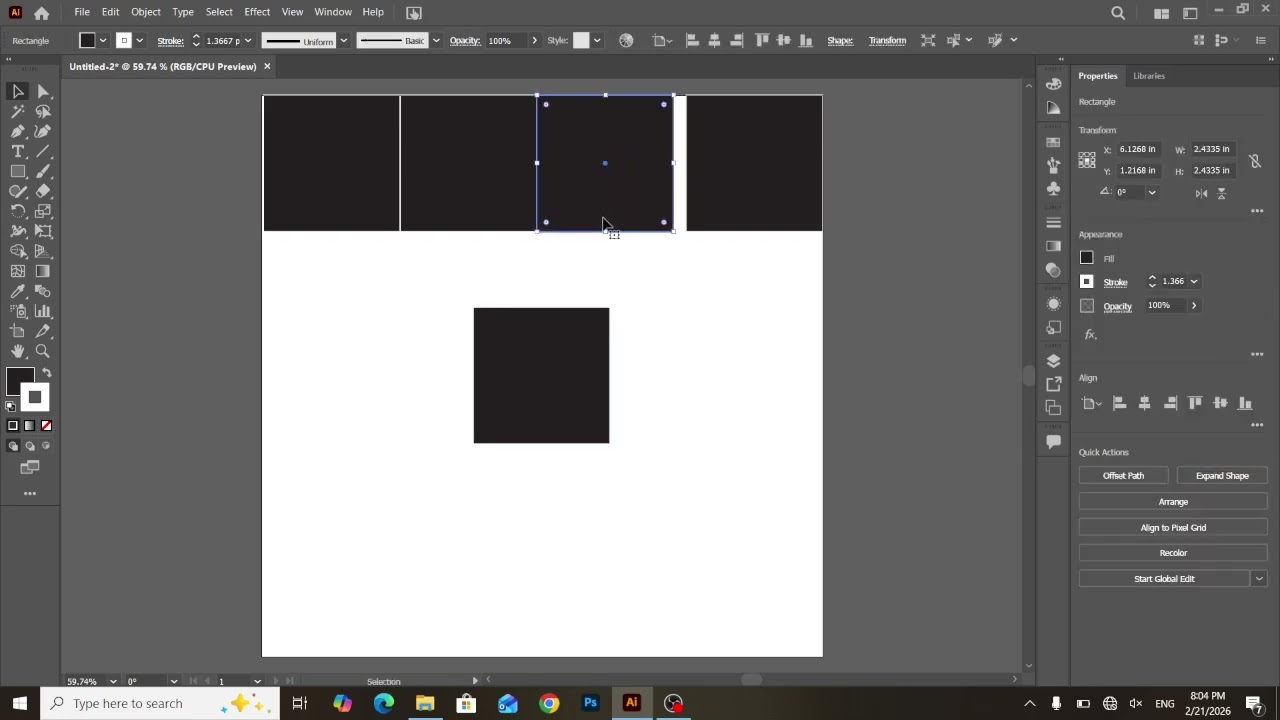This screenshot has height=720, width=1280.
Task: Select the Paintbrush tool
Action: click(x=43, y=171)
